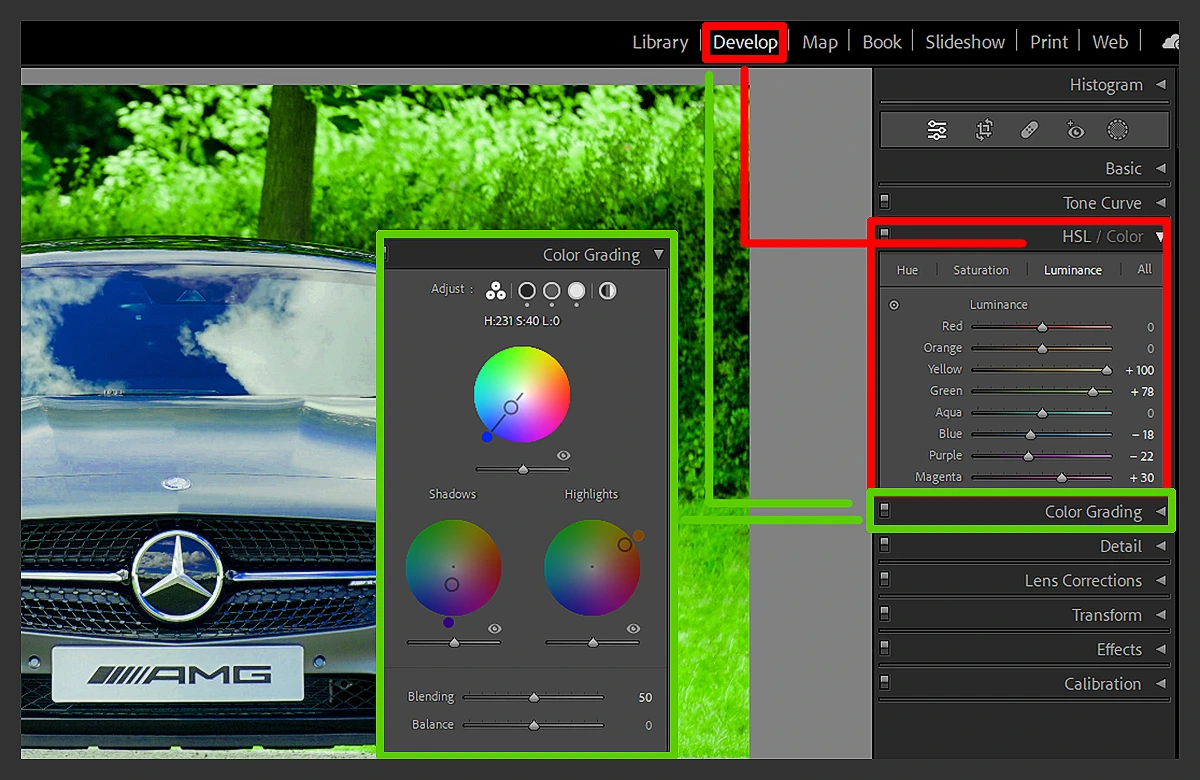The width and height of the screenshot is (1200, 780).
Task: Toggle the Lens Corrections panel switch
Action: click(885, 580)
